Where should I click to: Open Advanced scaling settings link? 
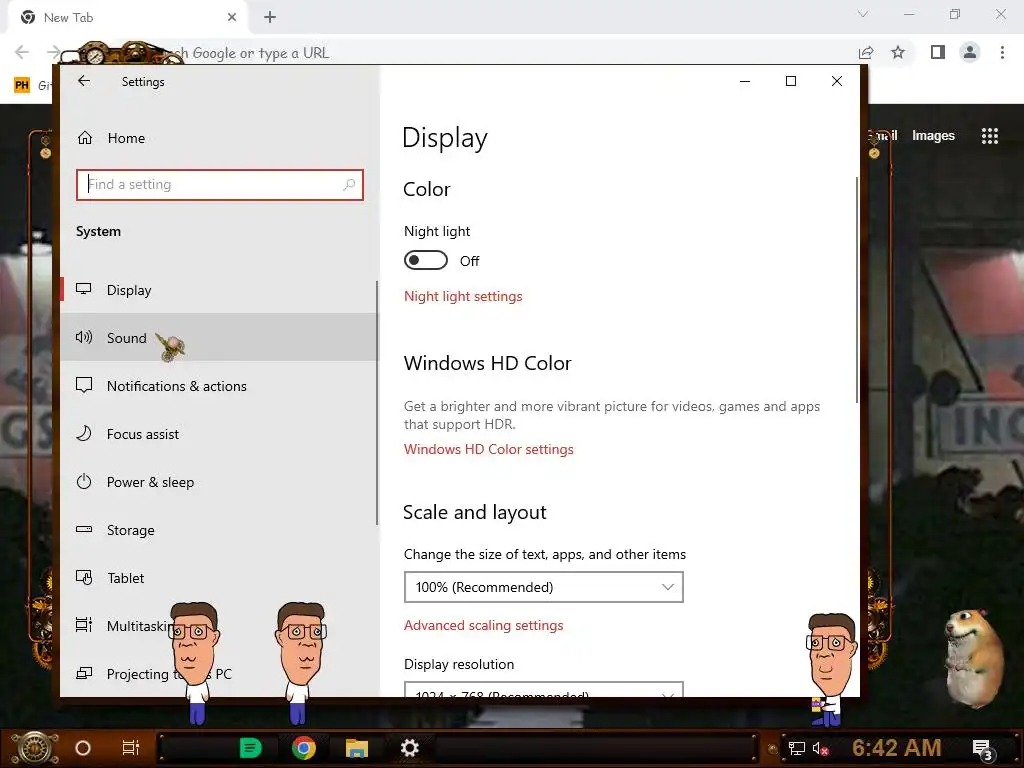point(483,626)
